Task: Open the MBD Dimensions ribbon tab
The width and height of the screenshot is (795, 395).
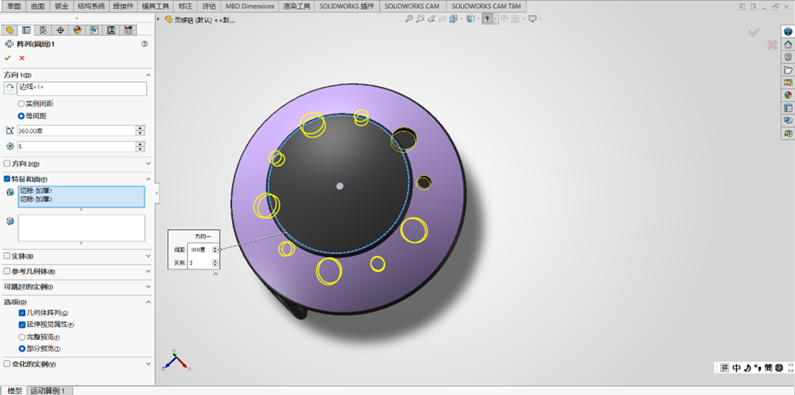Action: point(249,6)
